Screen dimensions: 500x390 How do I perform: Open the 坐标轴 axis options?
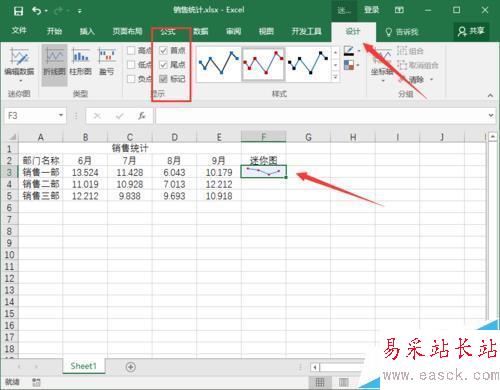pyautogui.click(x=382, y=64)
